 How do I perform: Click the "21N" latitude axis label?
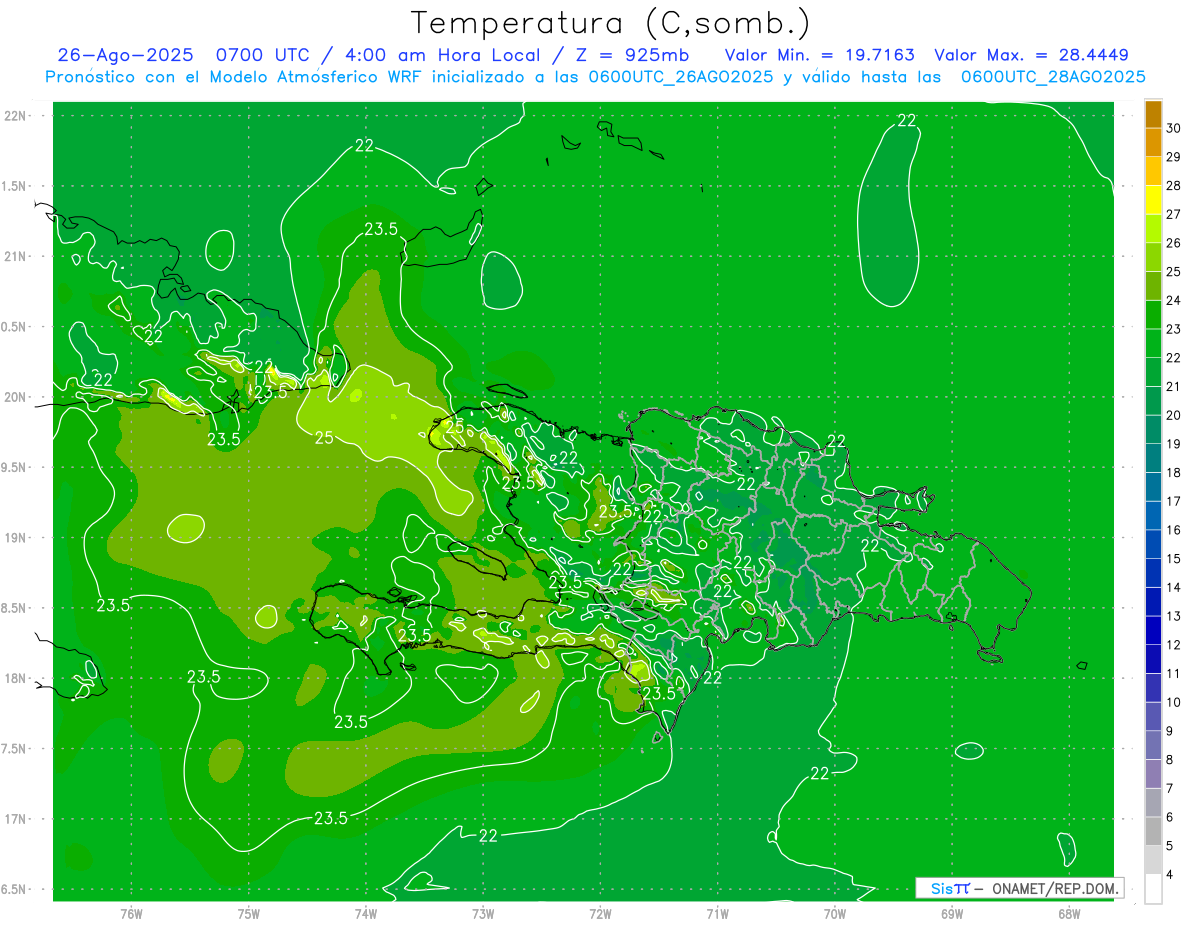pos(15,256)
